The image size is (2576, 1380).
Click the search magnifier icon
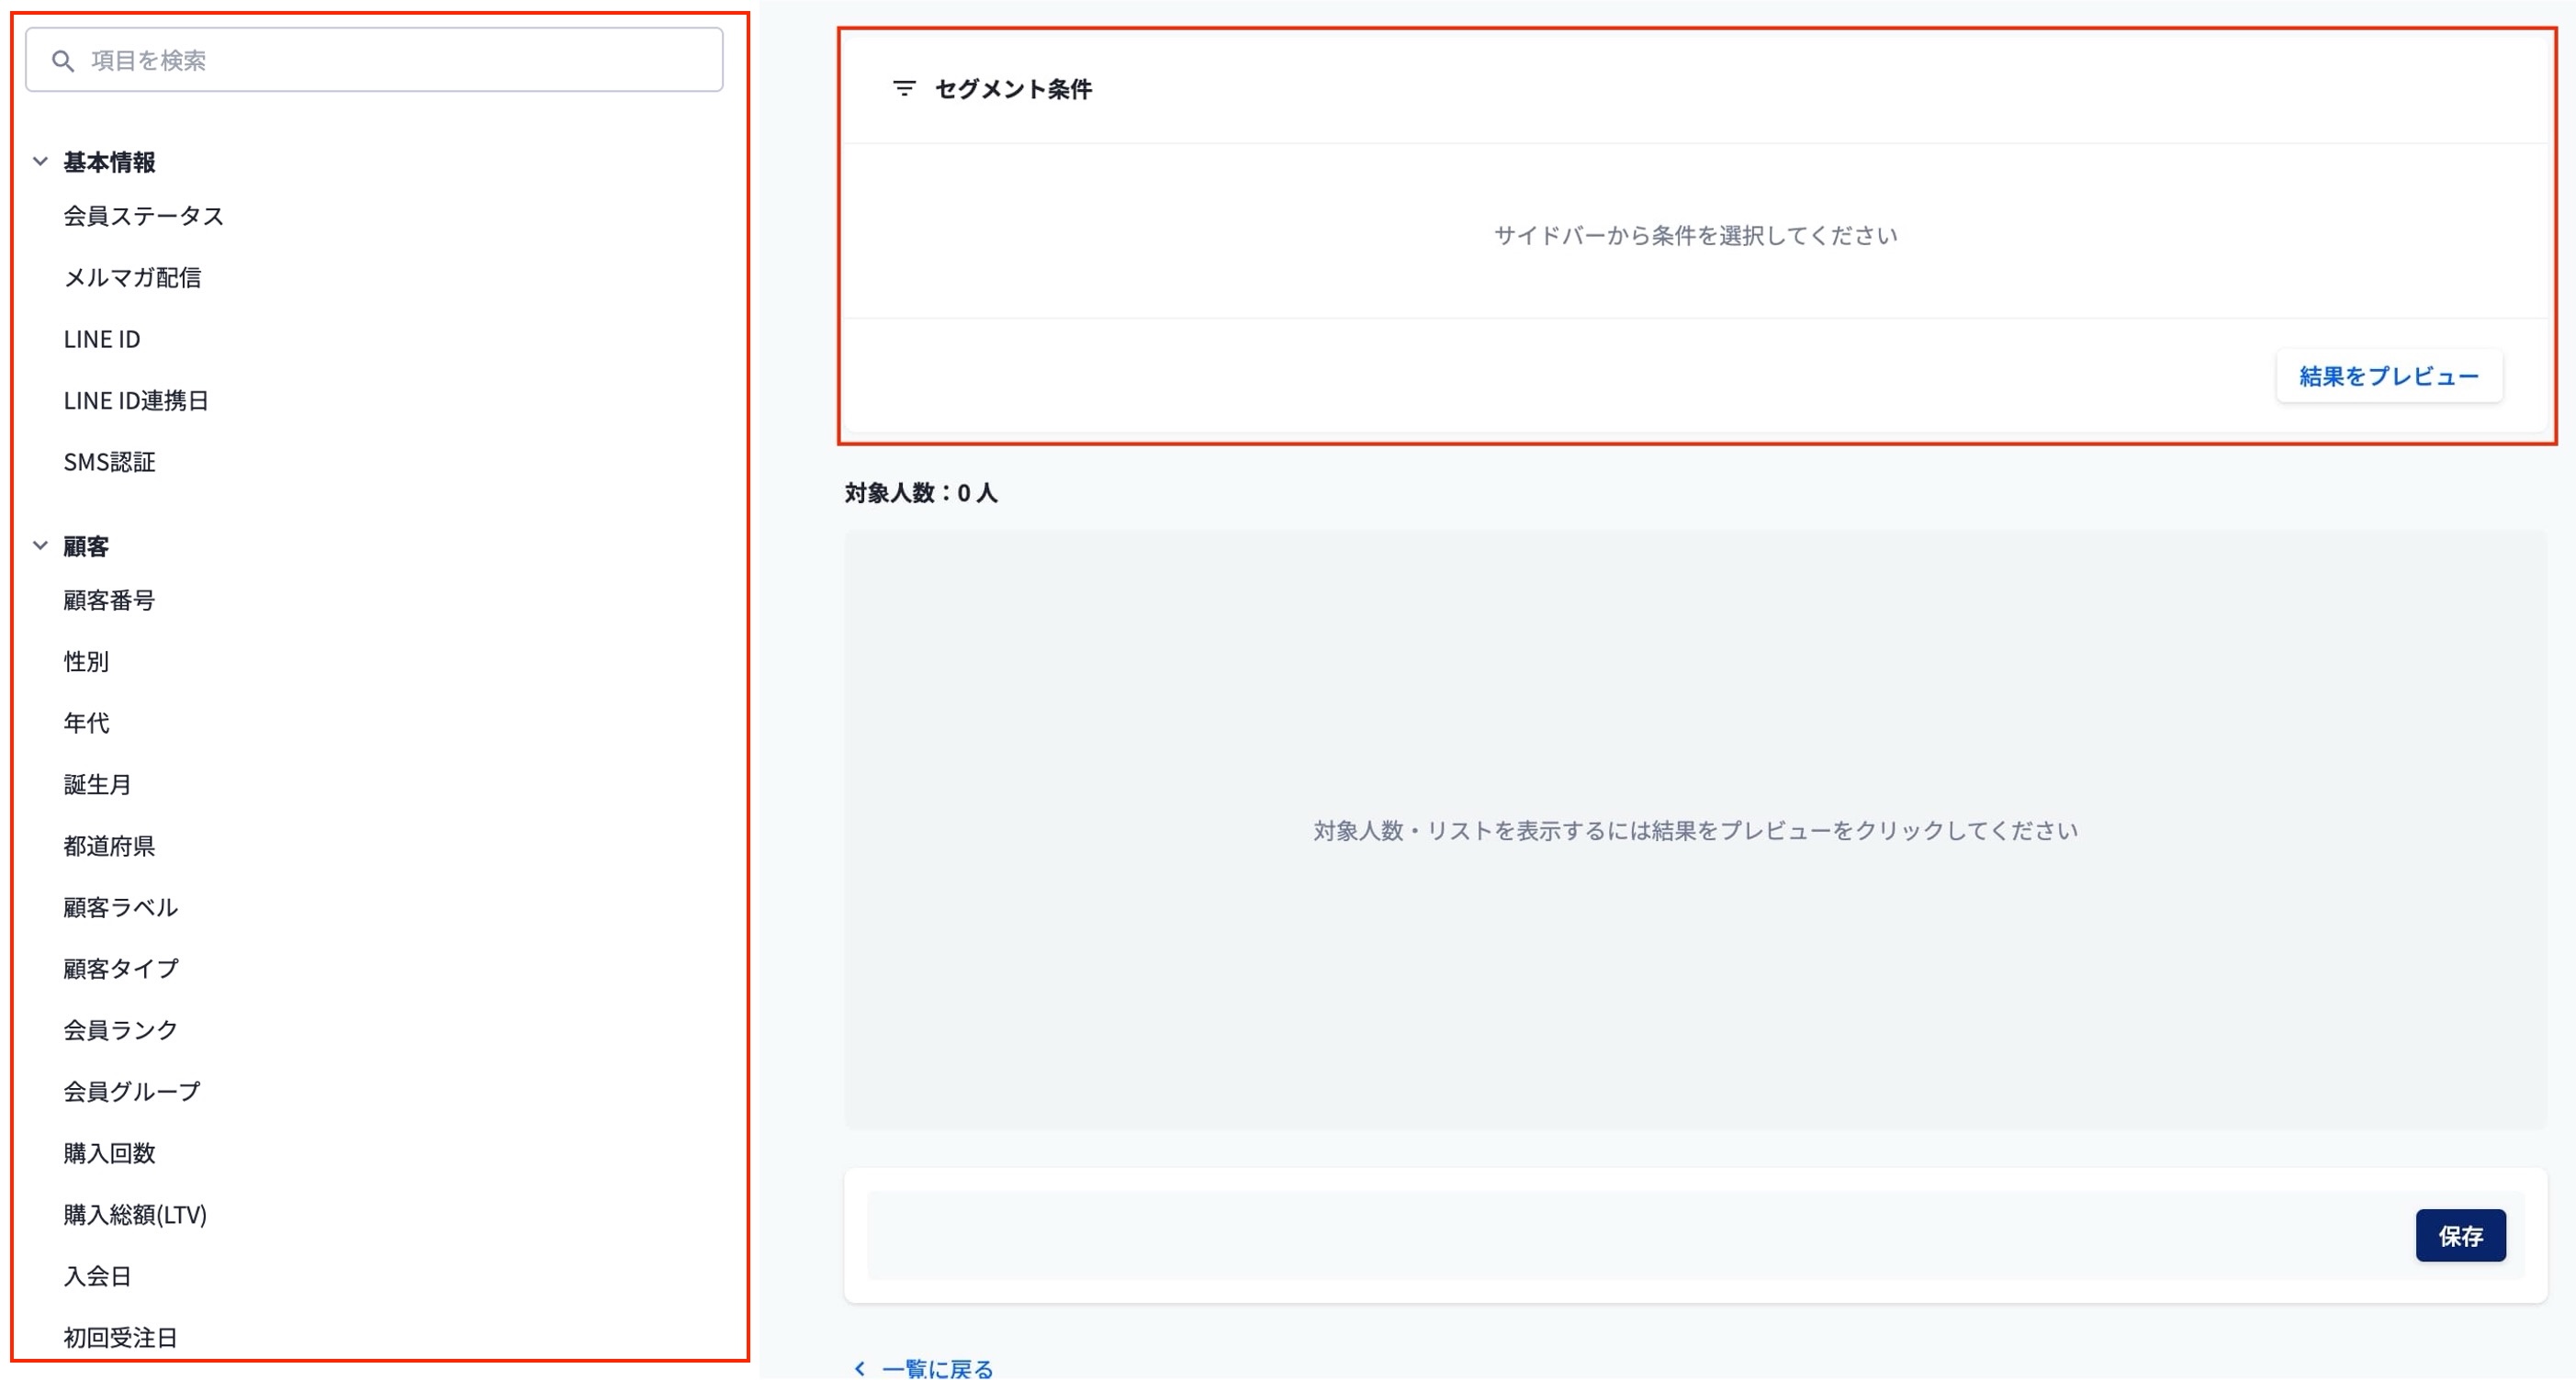click(63, 61)
